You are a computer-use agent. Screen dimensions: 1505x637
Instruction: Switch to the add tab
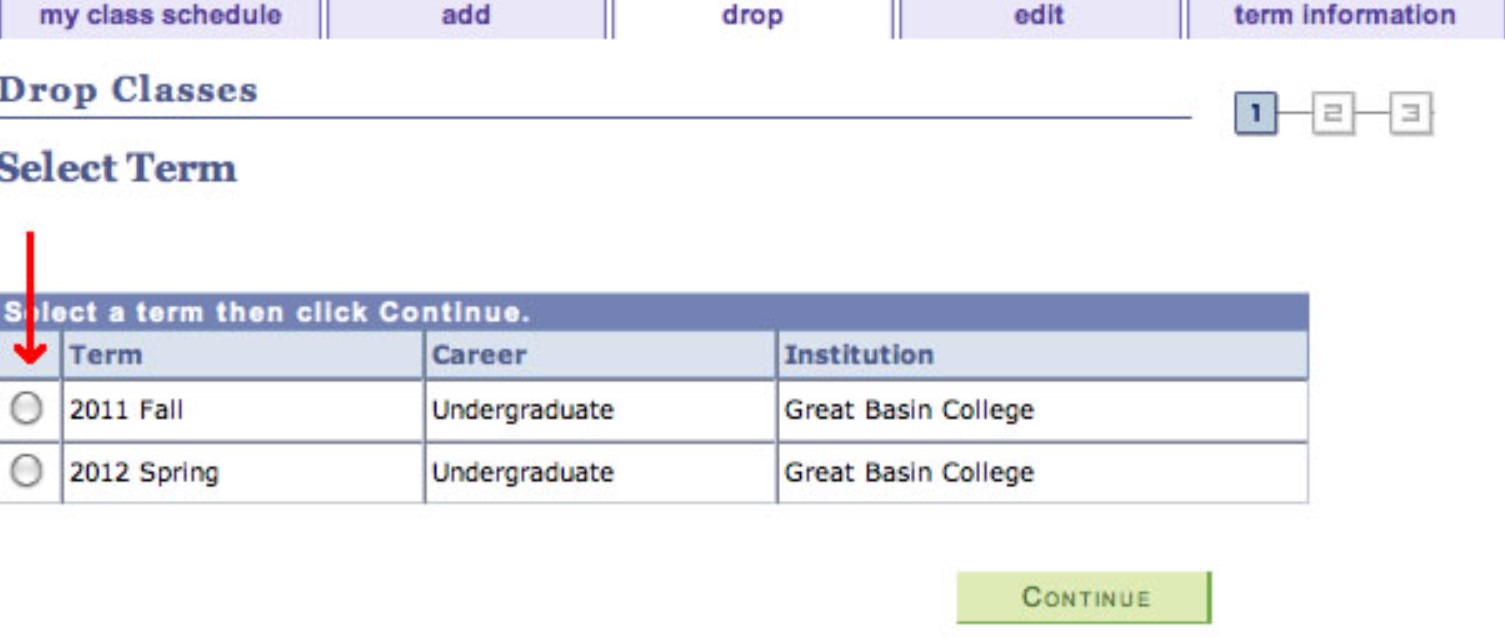(466, 17)
